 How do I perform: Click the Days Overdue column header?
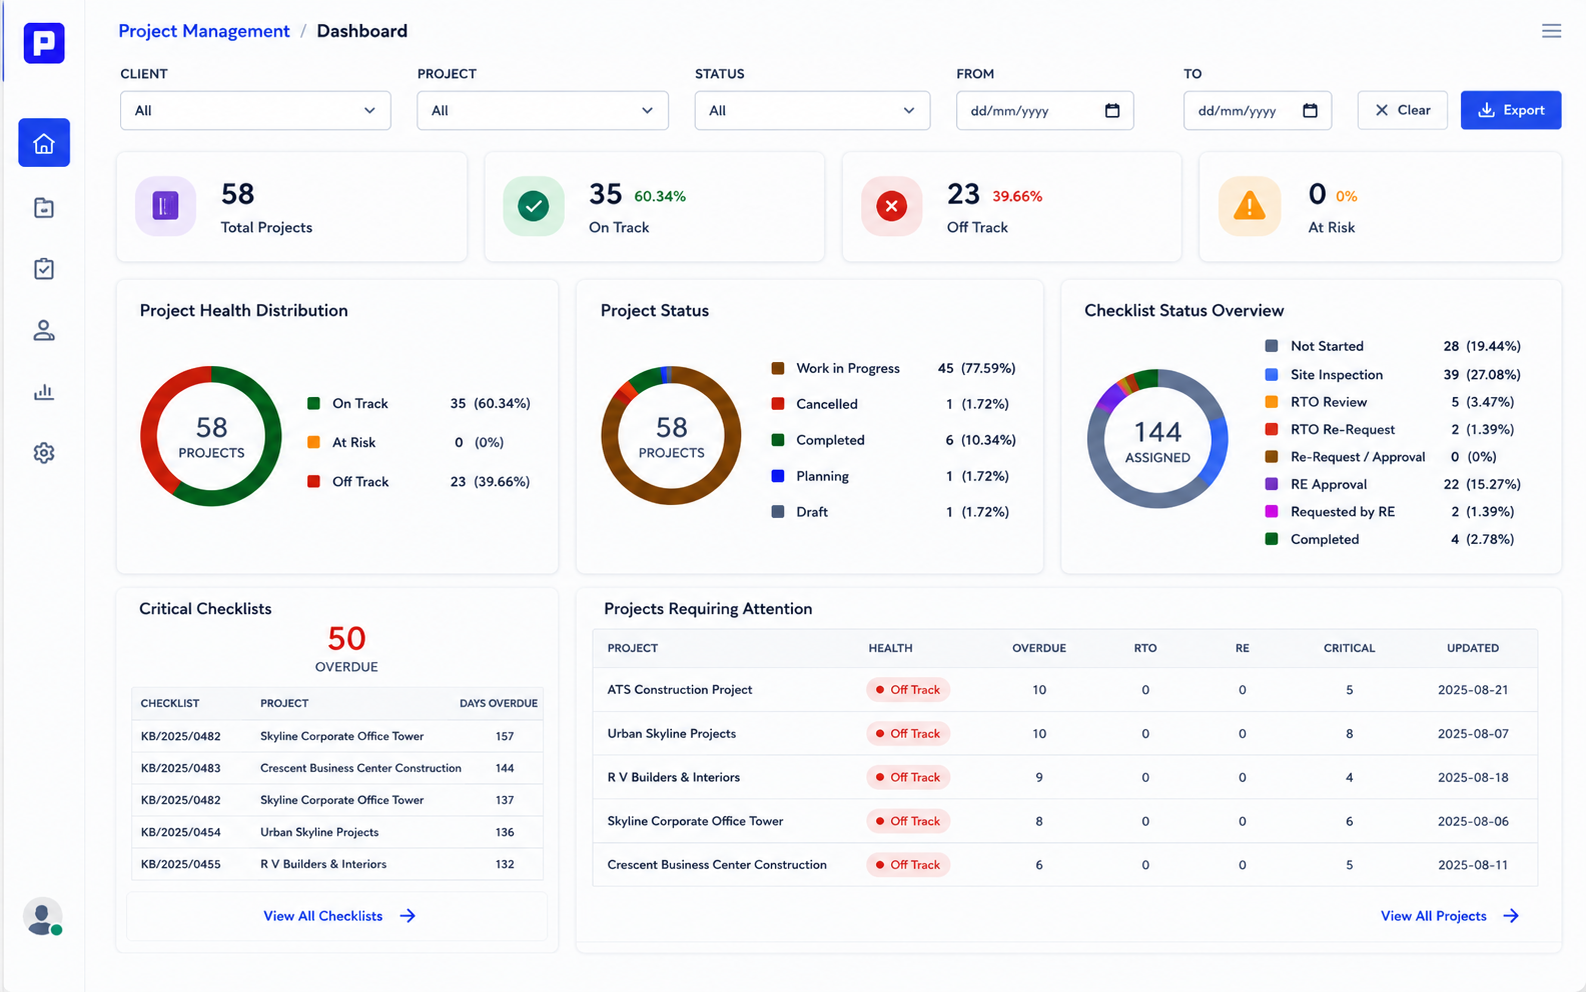(x=498, y=703)
